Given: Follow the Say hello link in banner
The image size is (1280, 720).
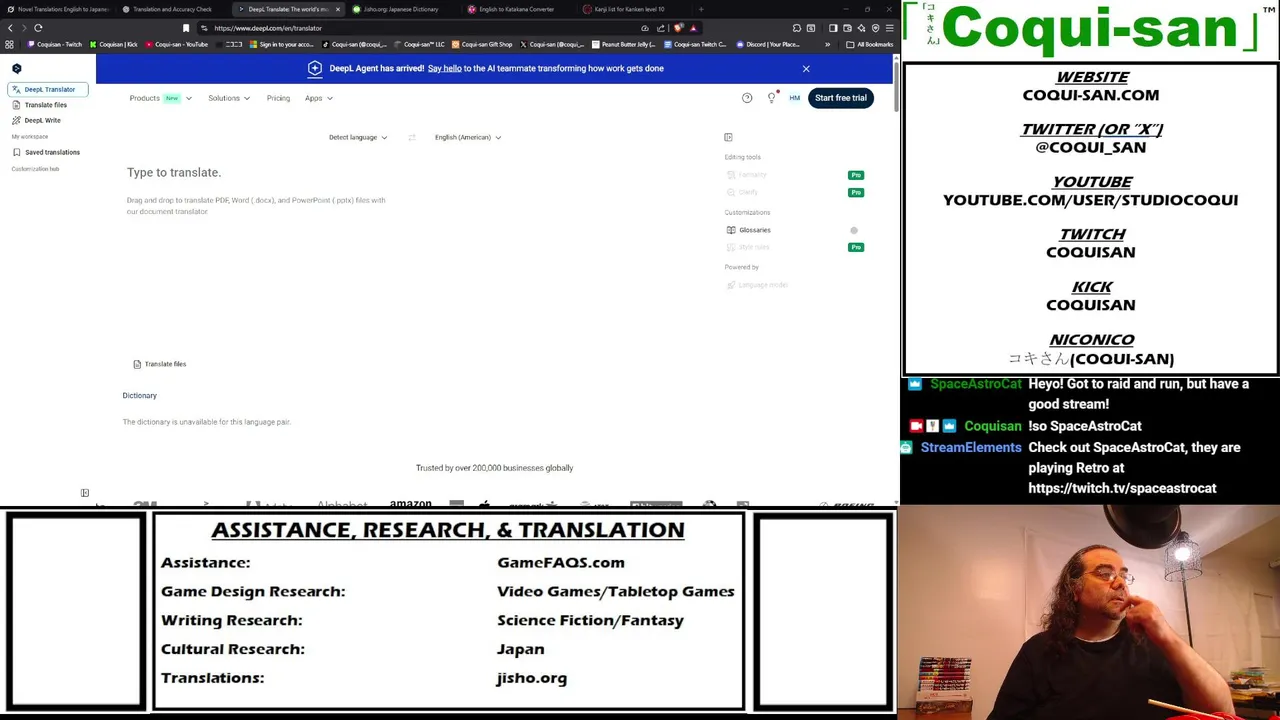Looking at the screenshot, I should pos(444,68).
